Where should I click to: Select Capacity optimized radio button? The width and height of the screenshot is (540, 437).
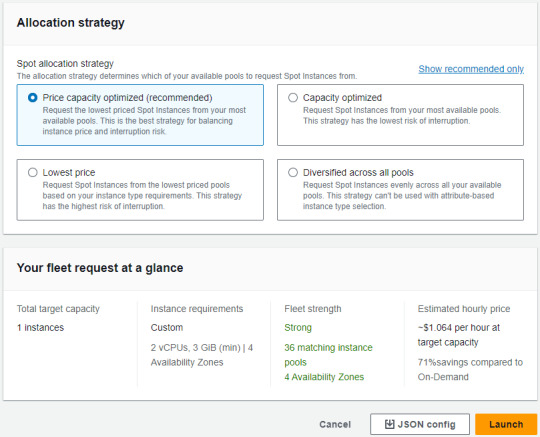point(293,98)
